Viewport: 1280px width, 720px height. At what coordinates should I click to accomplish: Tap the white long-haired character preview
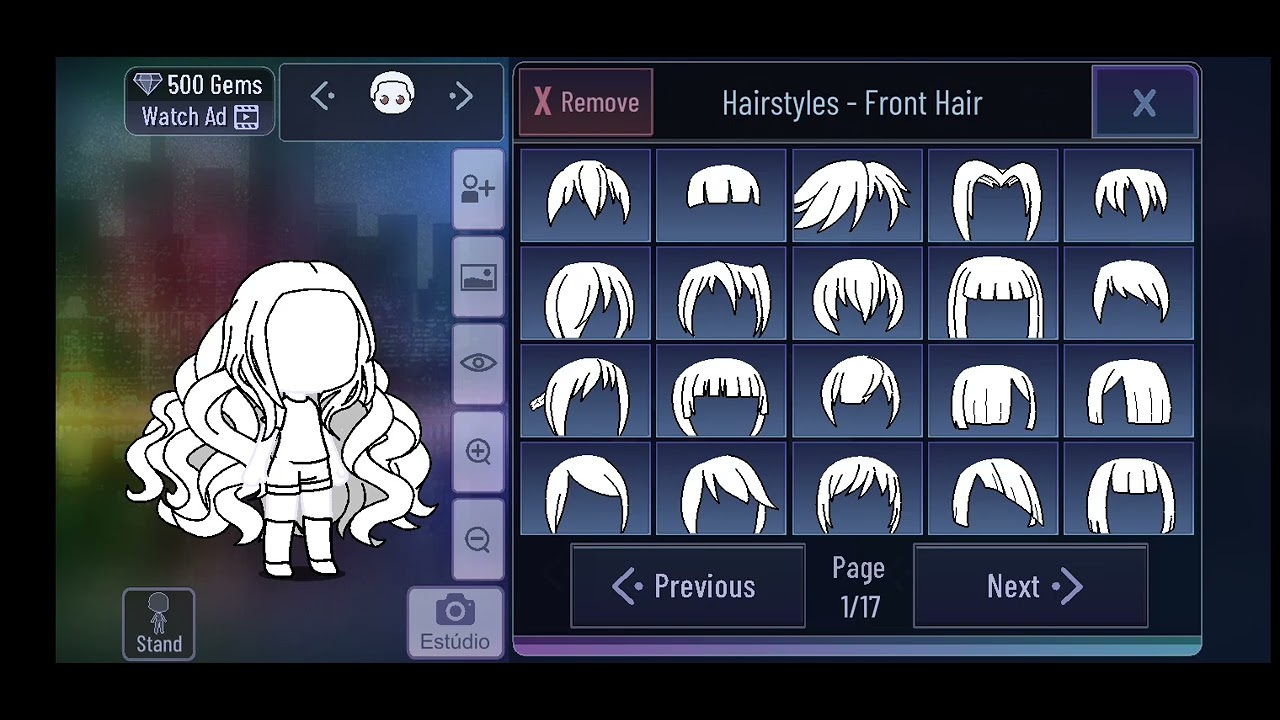(282, 420)
